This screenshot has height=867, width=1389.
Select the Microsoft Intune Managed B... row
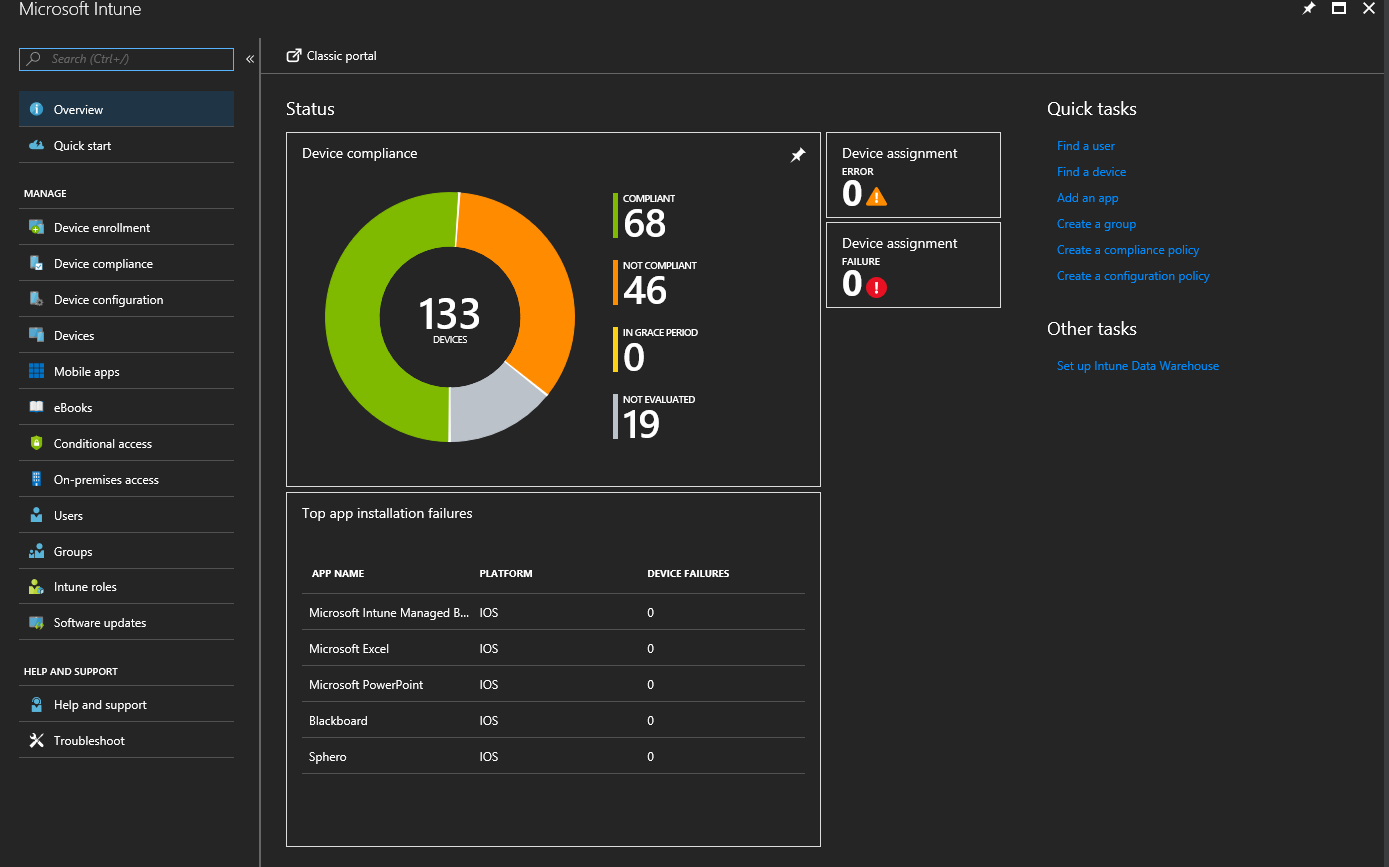click(x=553, y=612)
